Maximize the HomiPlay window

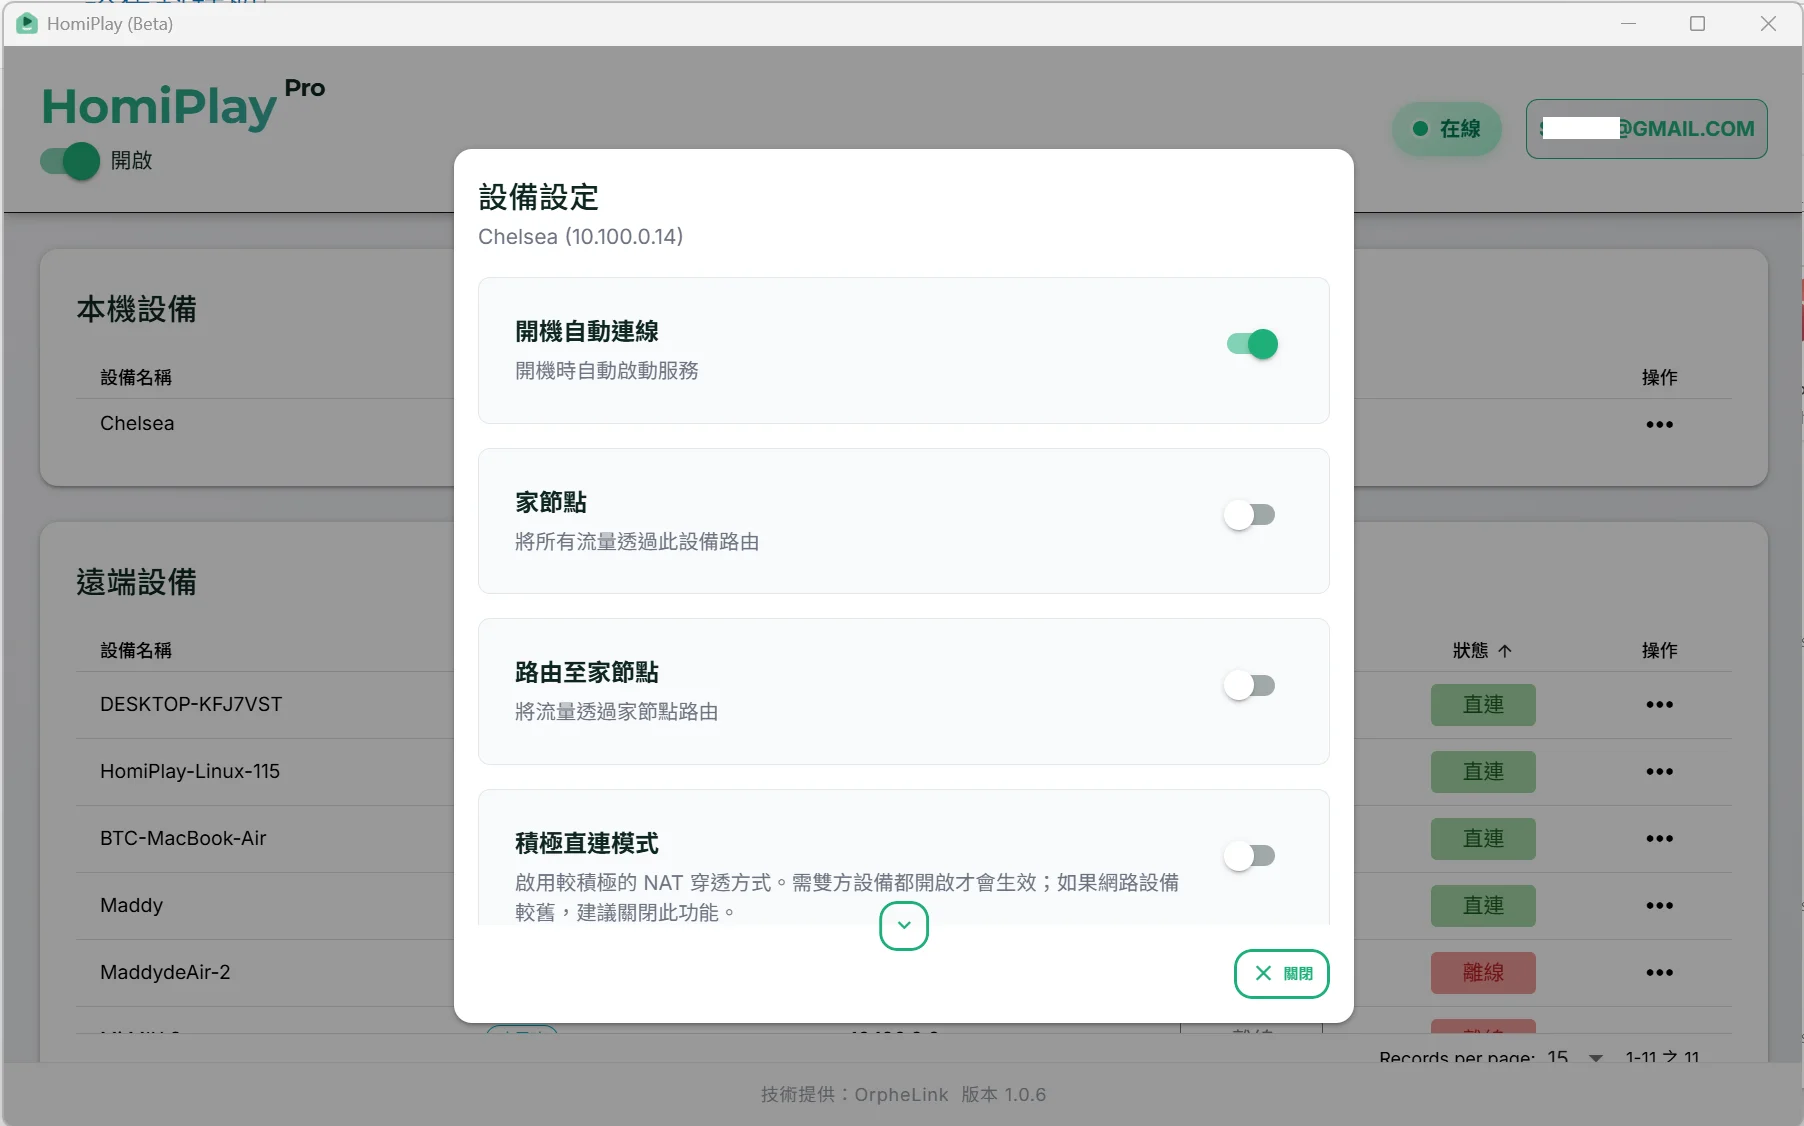point(1697,23)
